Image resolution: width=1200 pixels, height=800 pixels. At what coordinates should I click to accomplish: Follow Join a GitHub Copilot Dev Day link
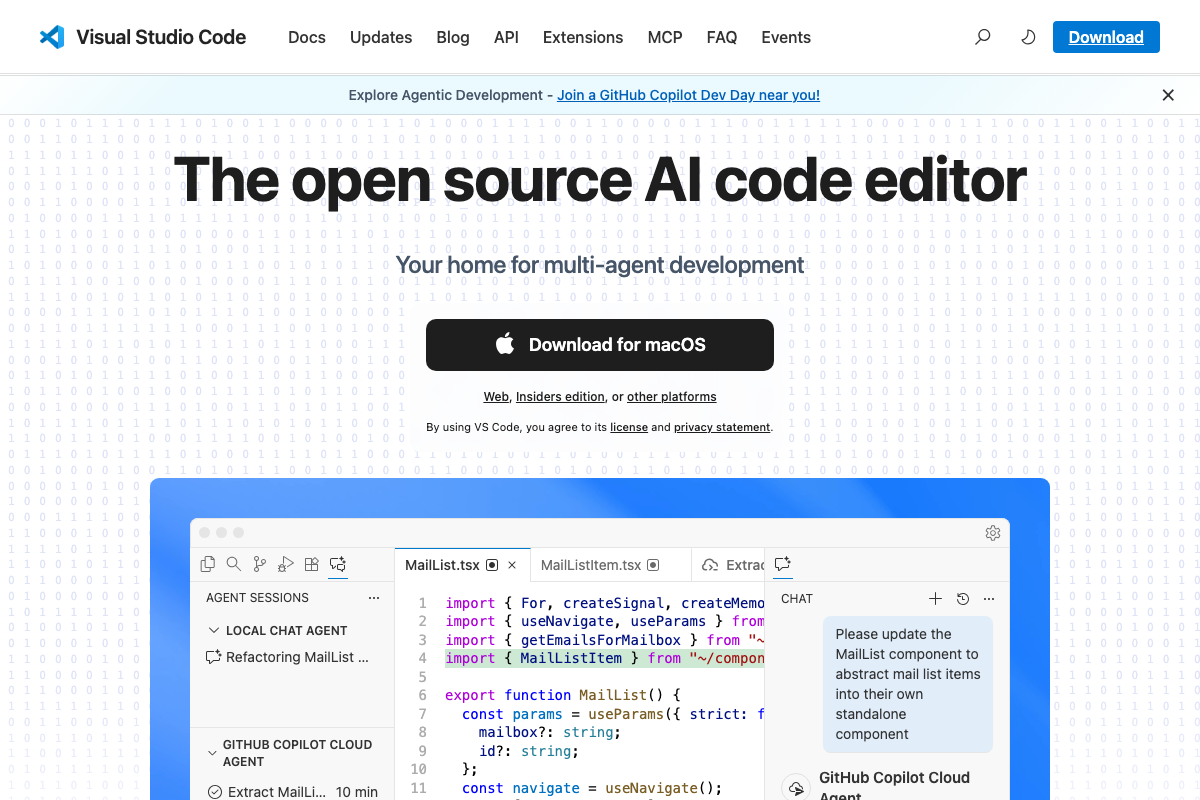click(x=688, y=95)
